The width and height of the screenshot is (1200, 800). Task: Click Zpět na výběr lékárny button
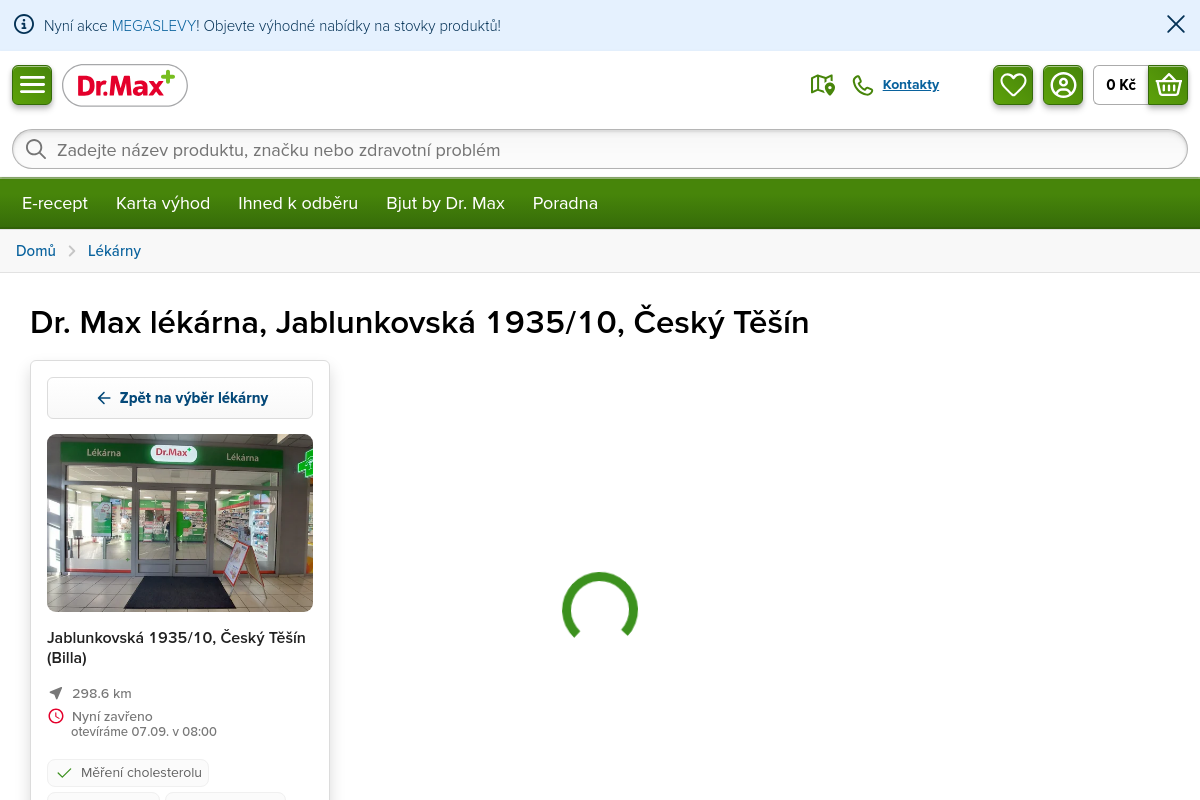[x=180, y=398]
